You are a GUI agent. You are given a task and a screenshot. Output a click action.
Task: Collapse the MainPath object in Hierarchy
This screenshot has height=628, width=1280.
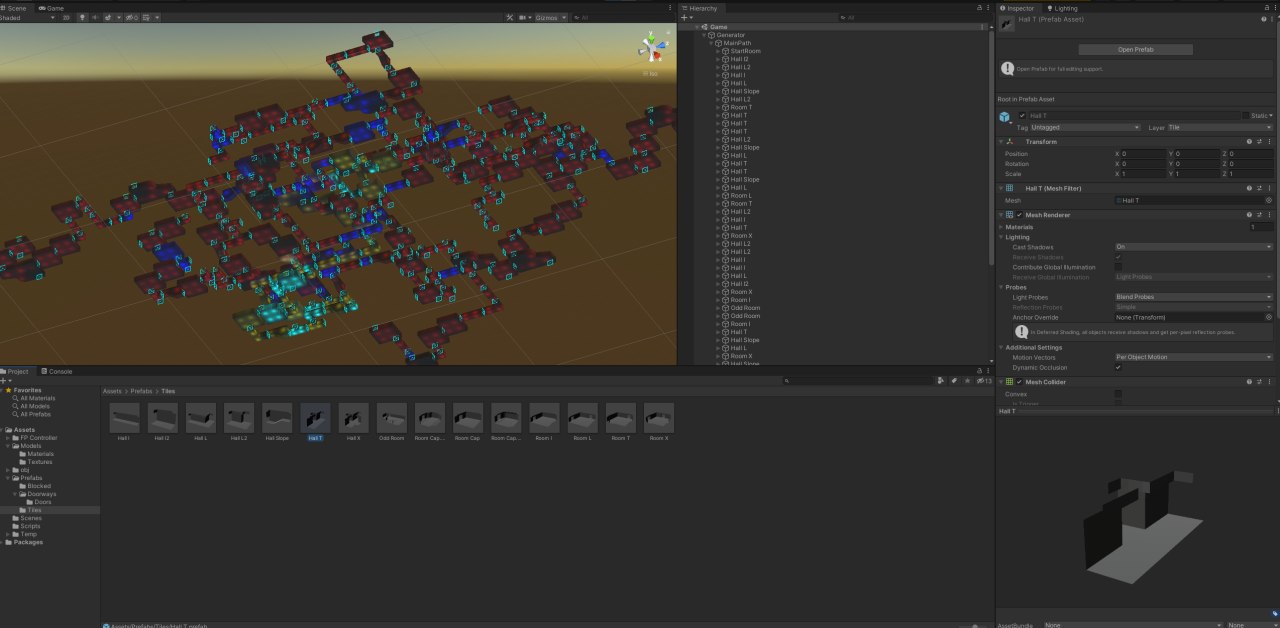(x=712, y=43)
